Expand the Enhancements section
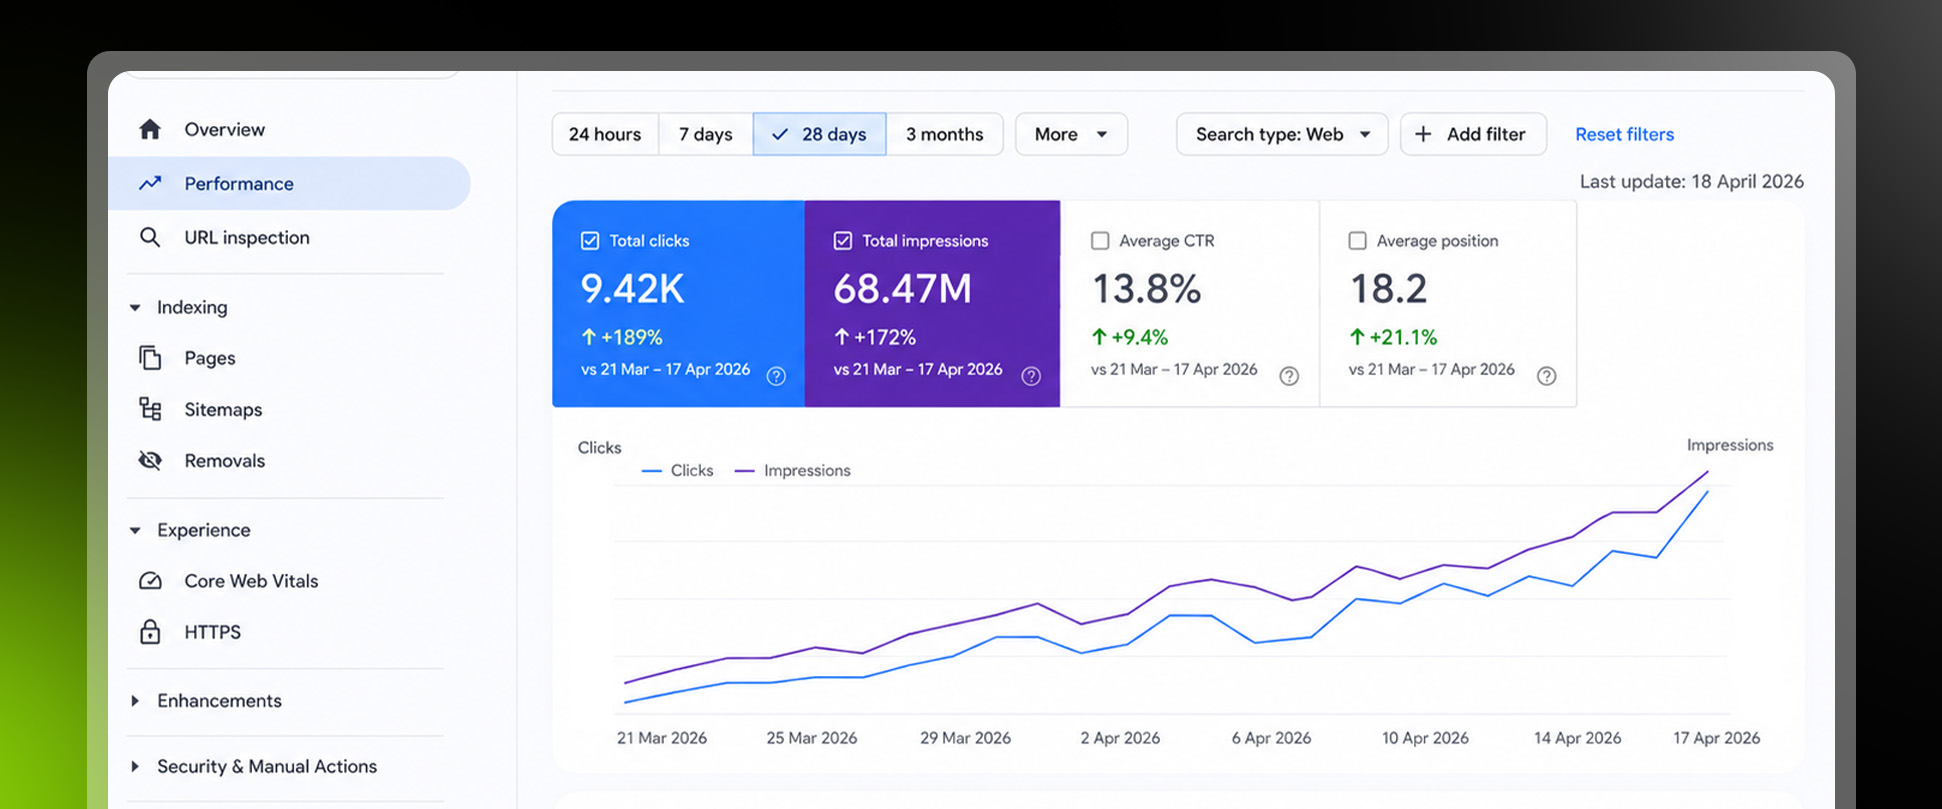 pos(135,701)
